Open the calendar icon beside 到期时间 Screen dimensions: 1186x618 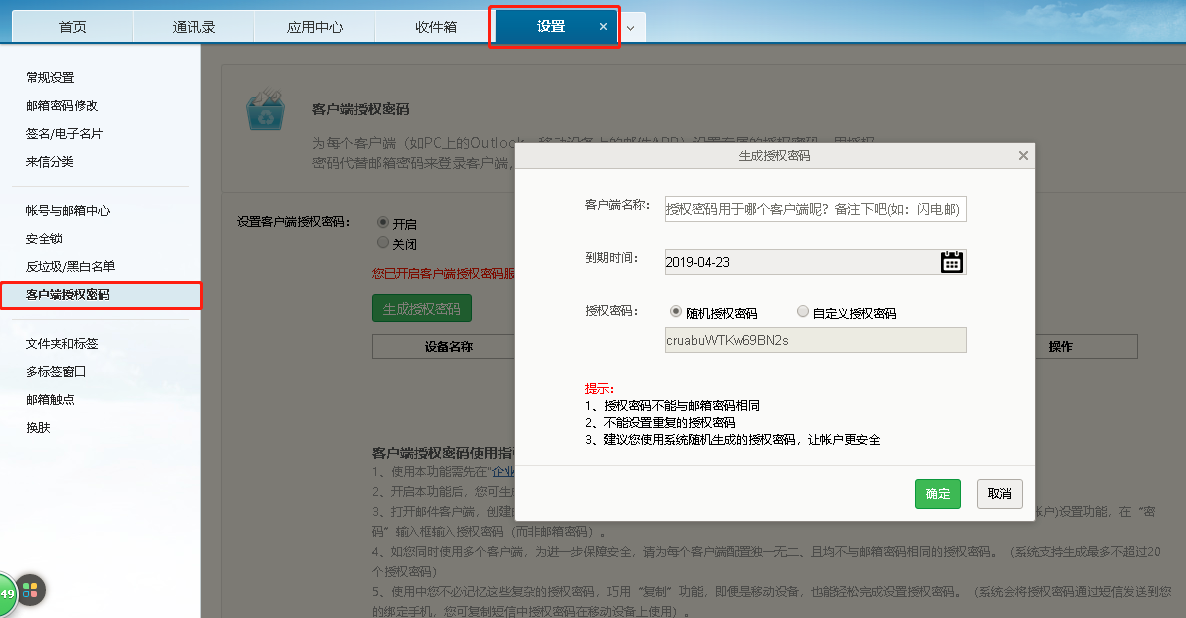click(951, 262)
